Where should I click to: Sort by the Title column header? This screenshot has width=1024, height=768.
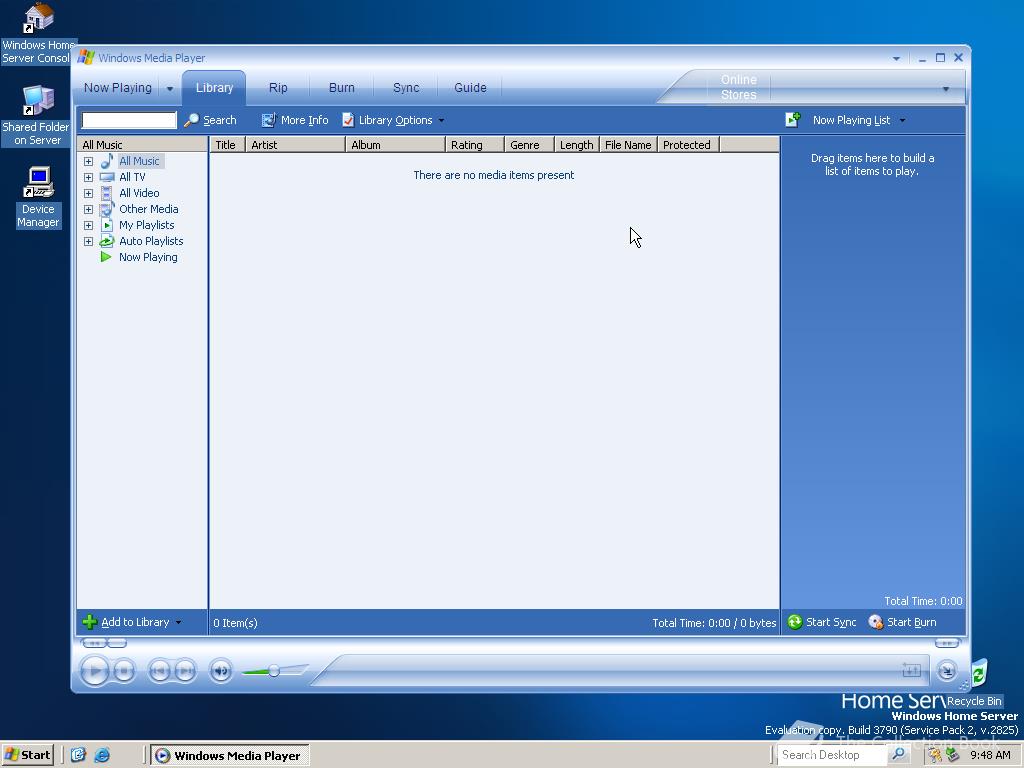click(x=227, y=145)
